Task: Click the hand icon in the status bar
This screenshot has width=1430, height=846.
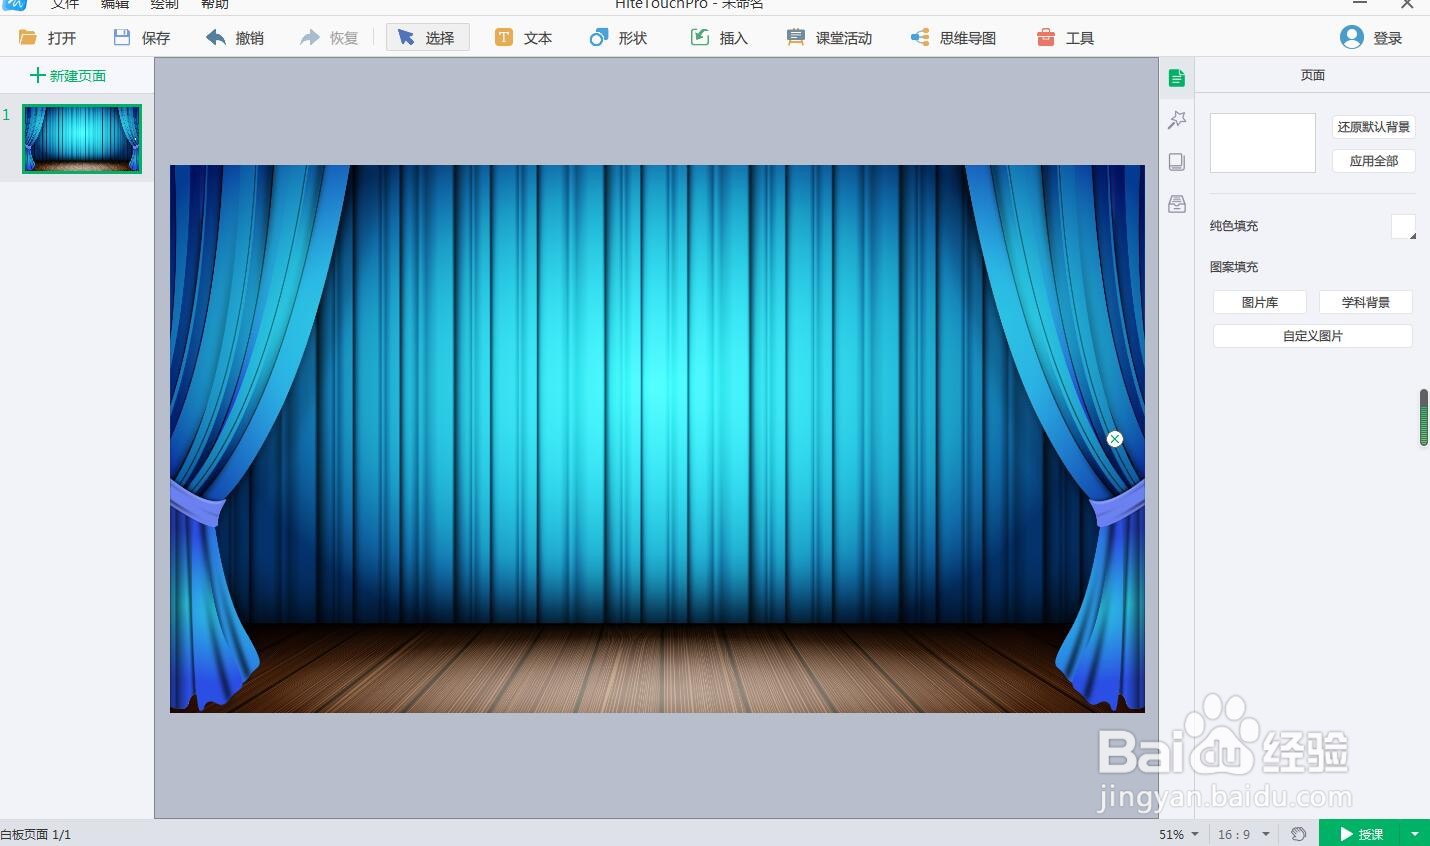Action: [x=1298, y=834]
